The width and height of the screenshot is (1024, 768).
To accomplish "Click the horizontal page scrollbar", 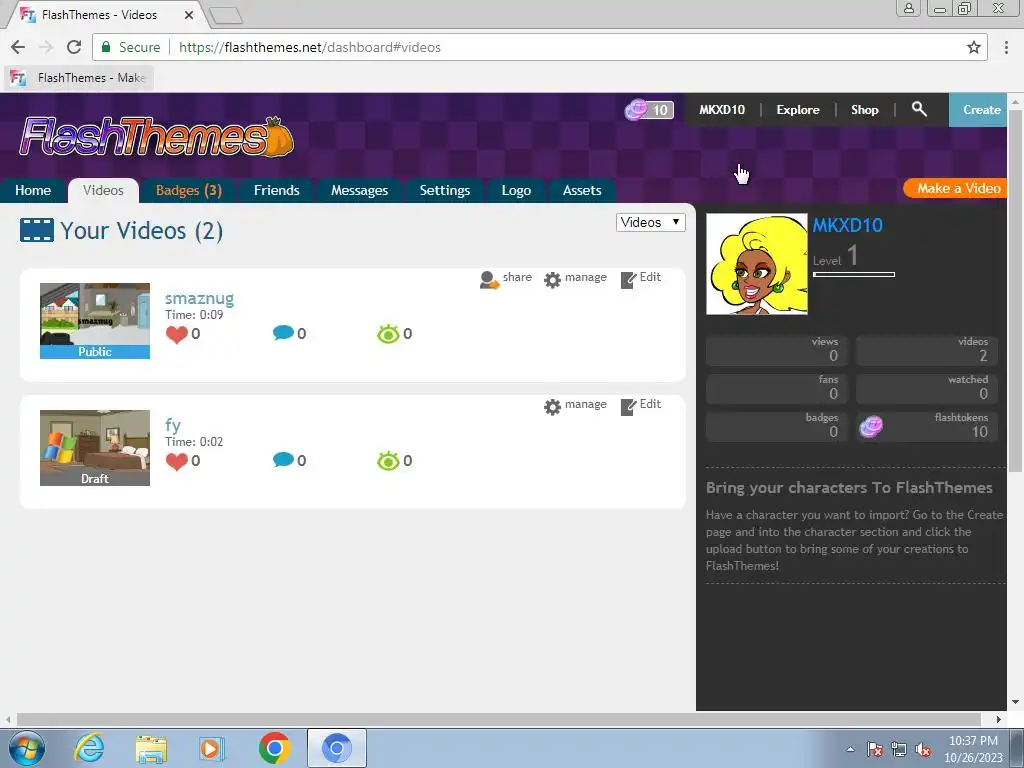I will click(x=498, y=719).
